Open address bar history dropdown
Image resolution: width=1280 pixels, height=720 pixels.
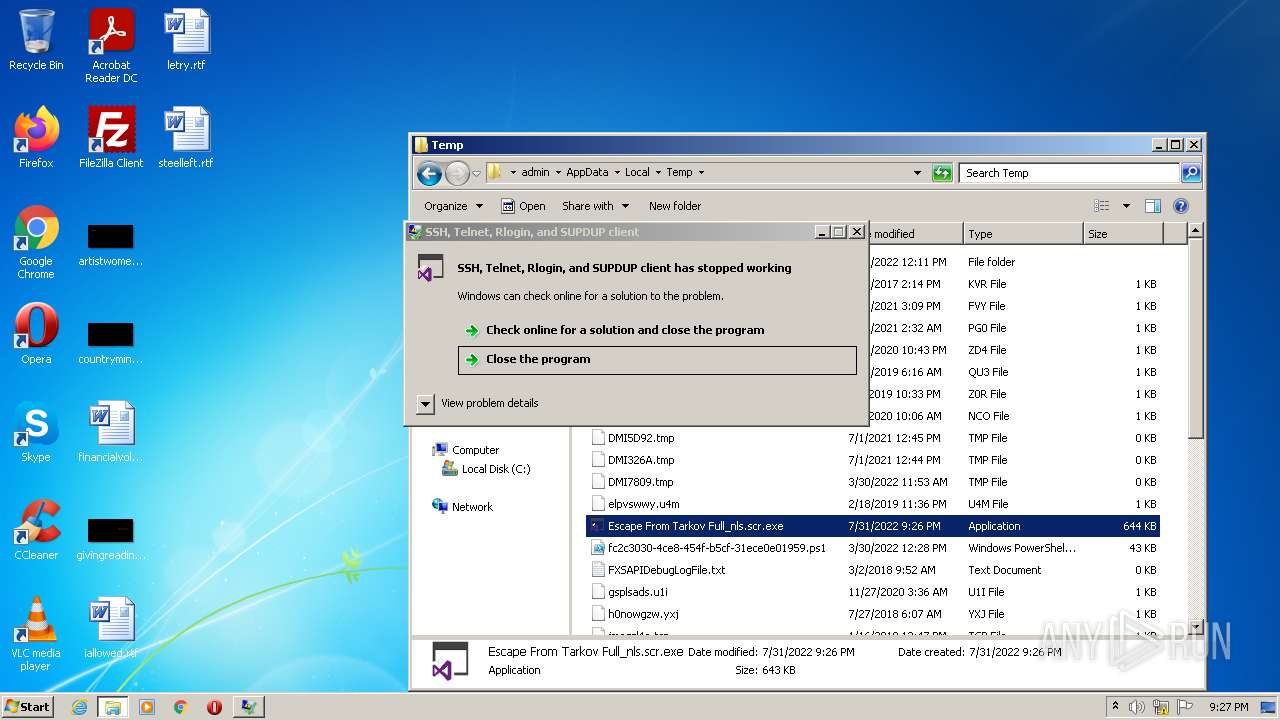pos(917,173)
